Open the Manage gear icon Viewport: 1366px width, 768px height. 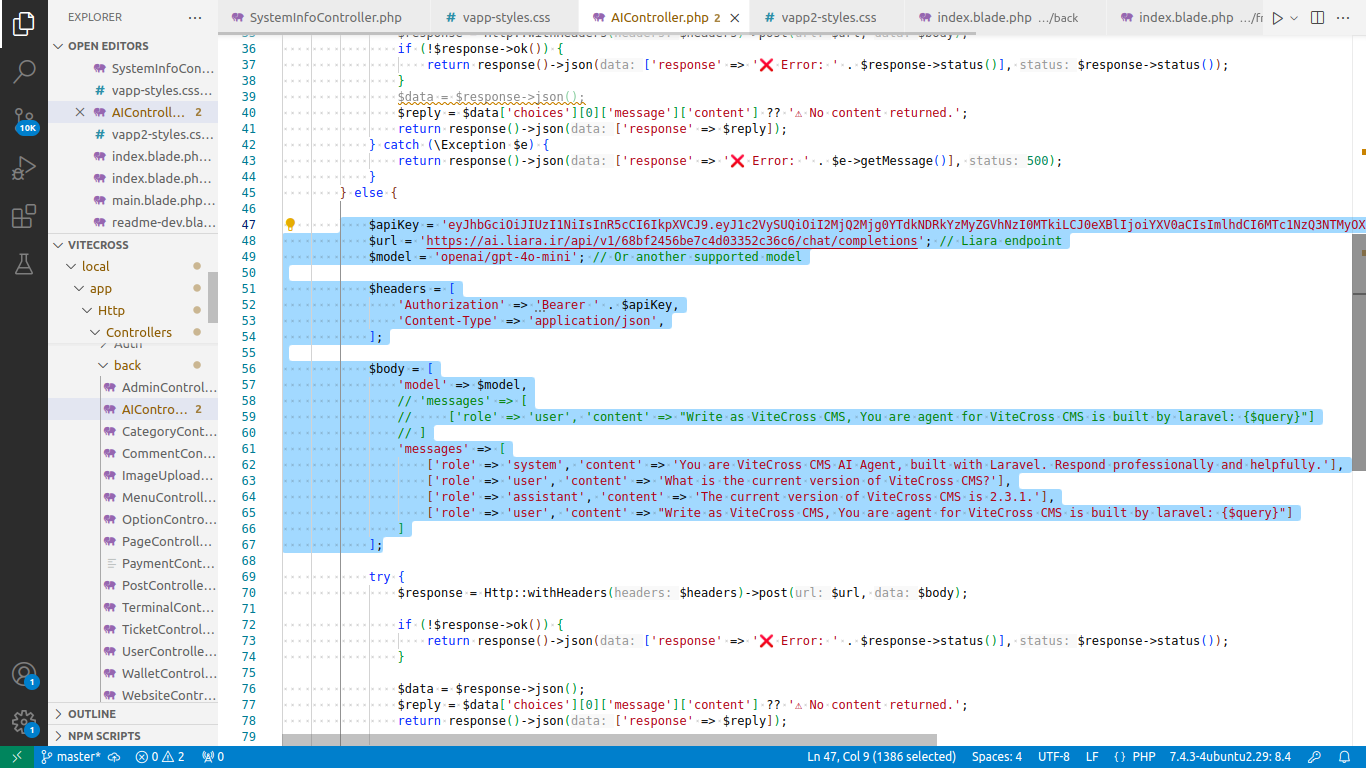(24, 722)
